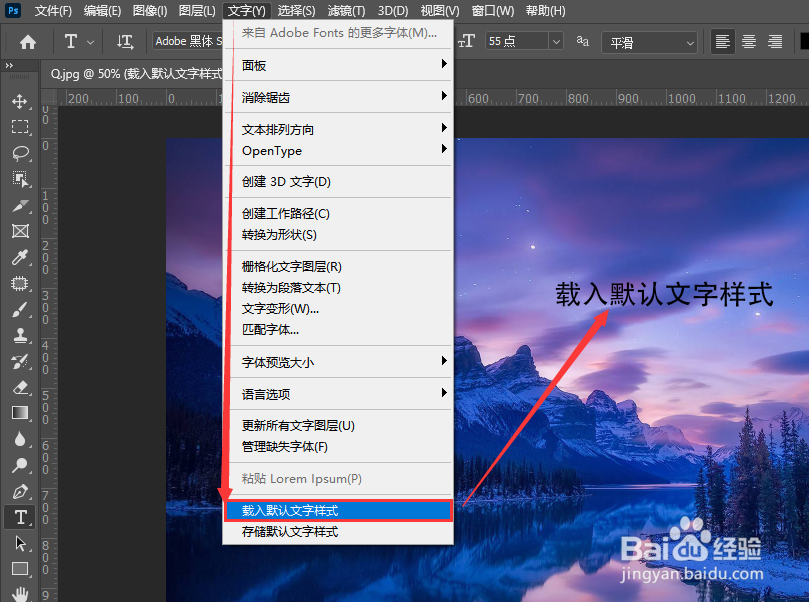Open the anti-aliasing dropdown showing 平滑

point(691,42)
